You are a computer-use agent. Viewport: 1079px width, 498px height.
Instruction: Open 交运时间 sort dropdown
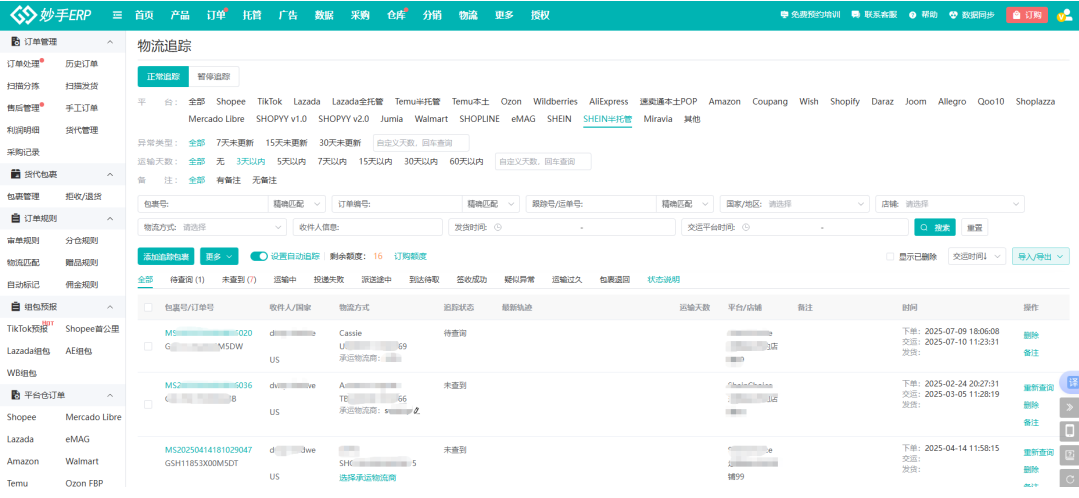[x=977, y=257]
